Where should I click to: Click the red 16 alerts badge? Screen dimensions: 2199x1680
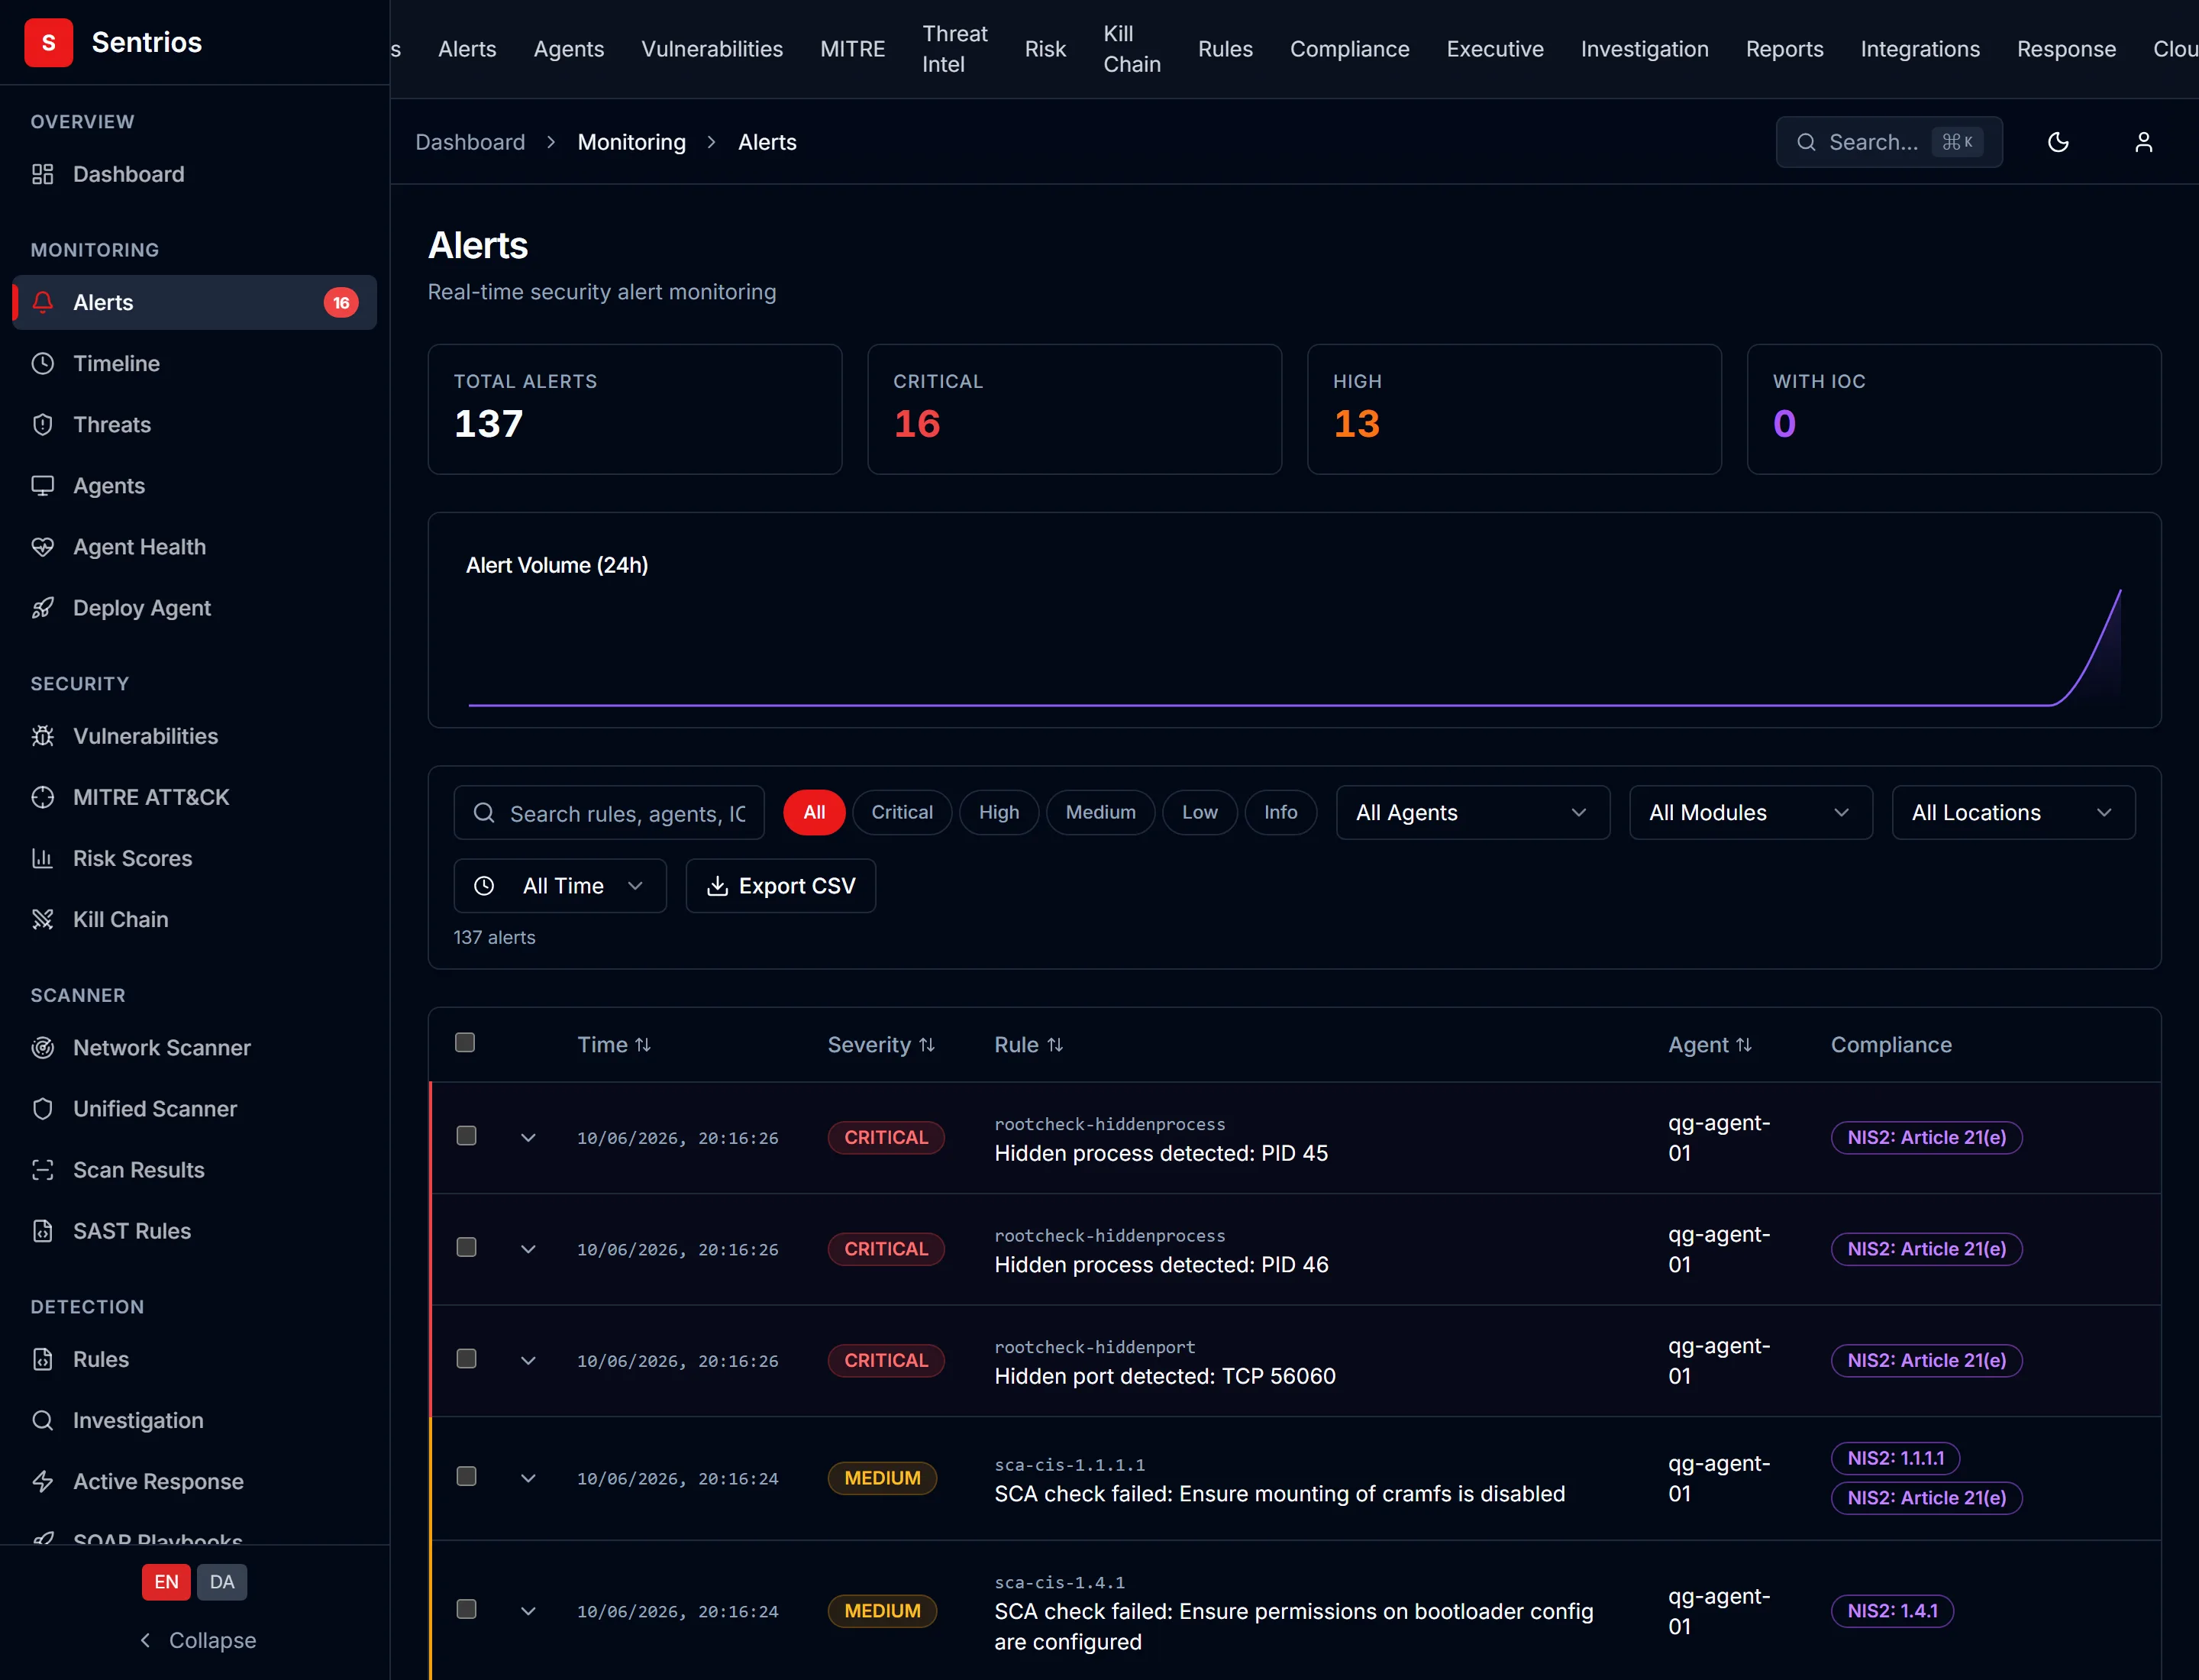[341, 302]
